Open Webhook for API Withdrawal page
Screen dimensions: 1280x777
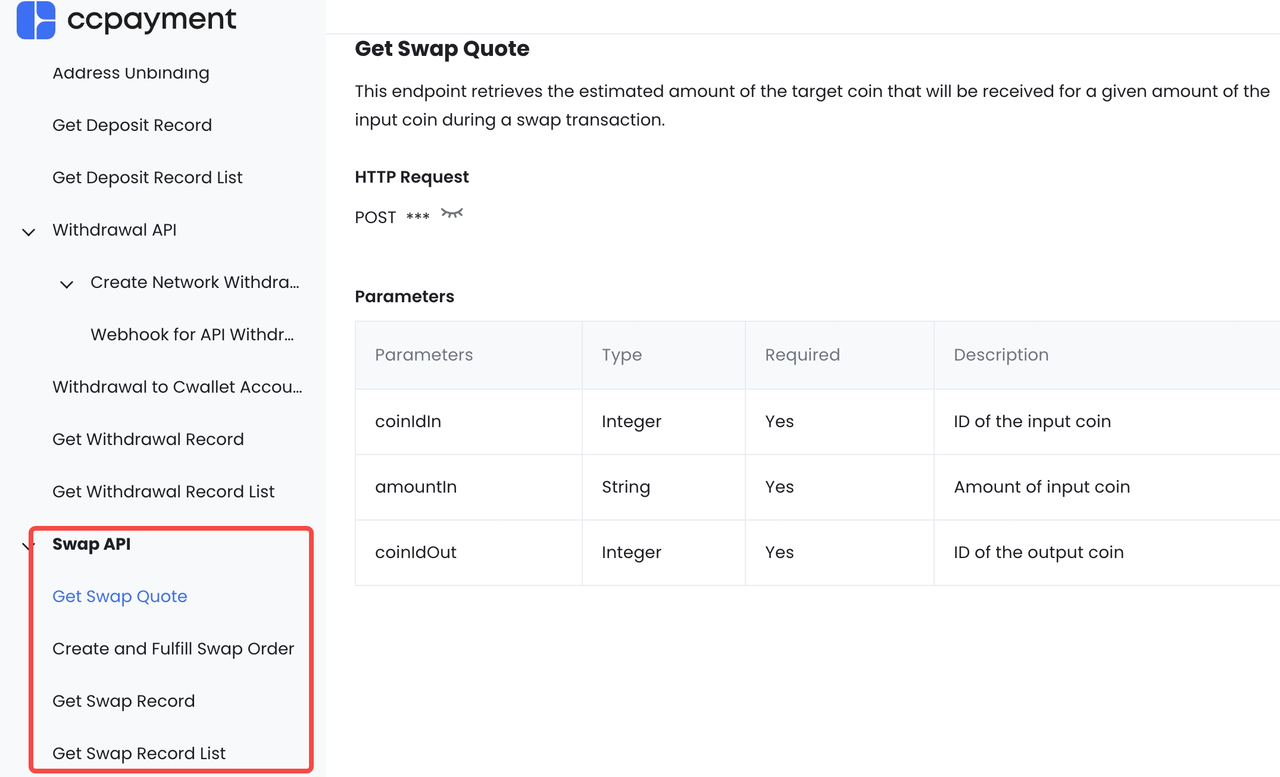(192, 334)
